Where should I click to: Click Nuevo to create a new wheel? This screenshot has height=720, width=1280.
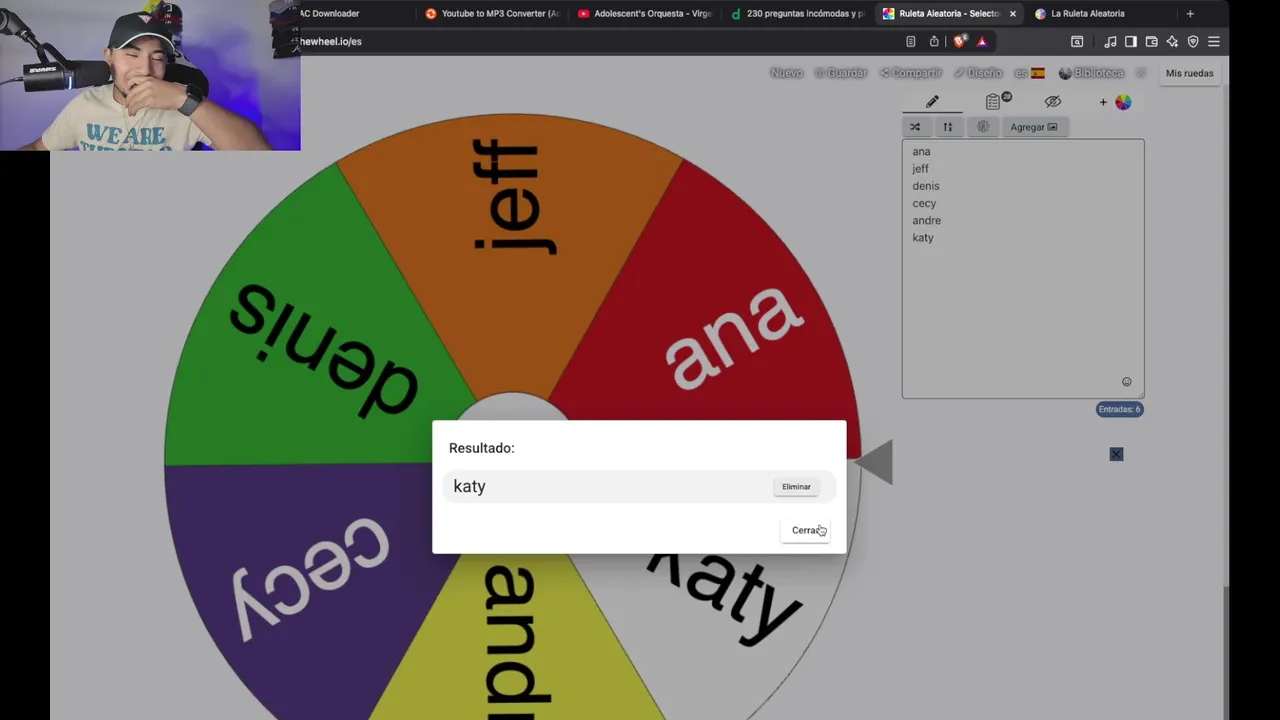click(786, 73)
